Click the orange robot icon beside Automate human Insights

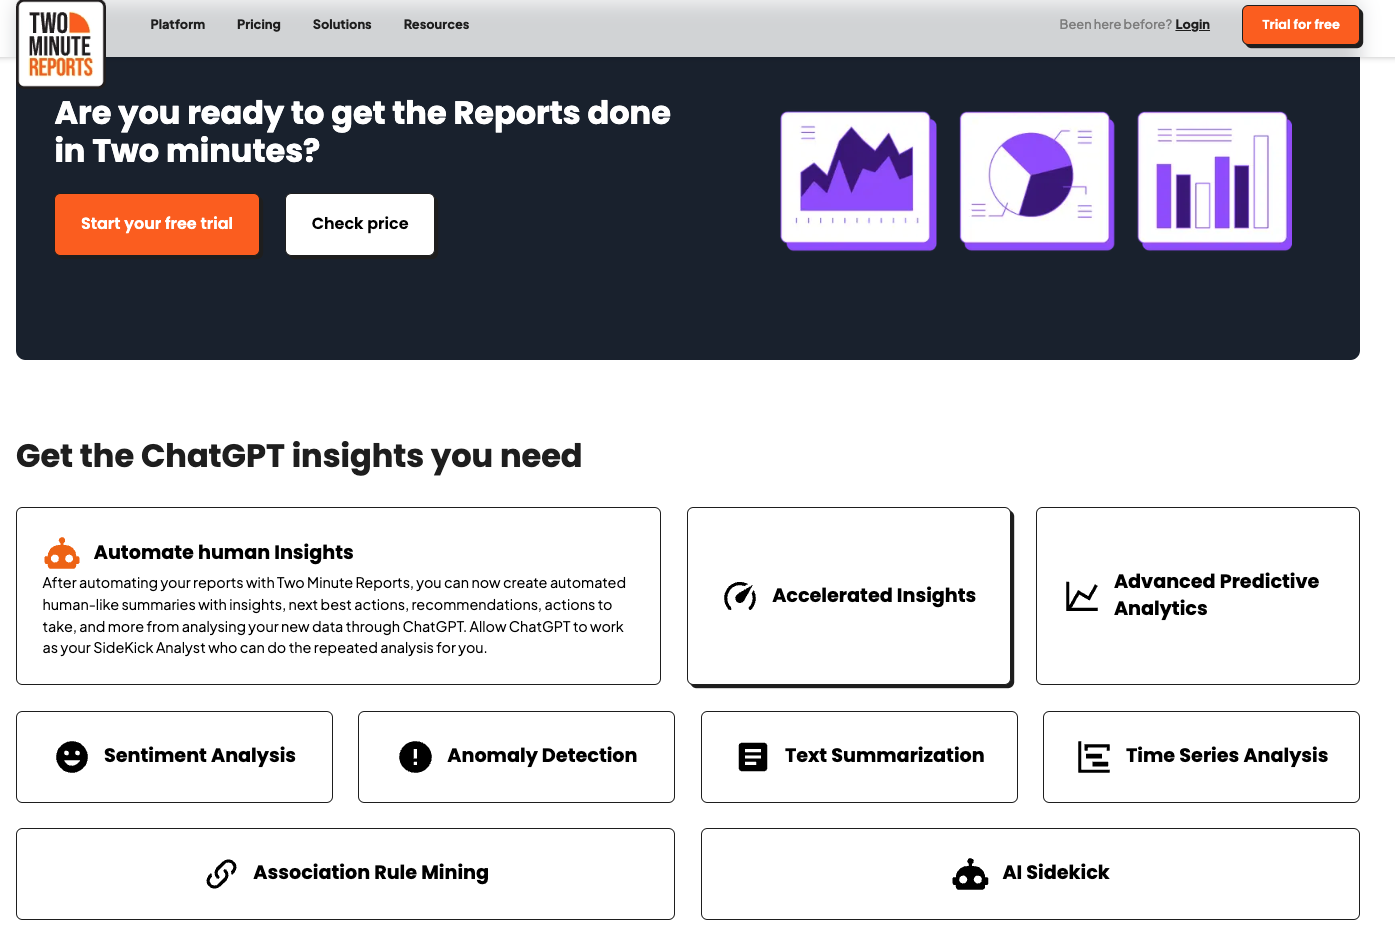coord(62,553)
